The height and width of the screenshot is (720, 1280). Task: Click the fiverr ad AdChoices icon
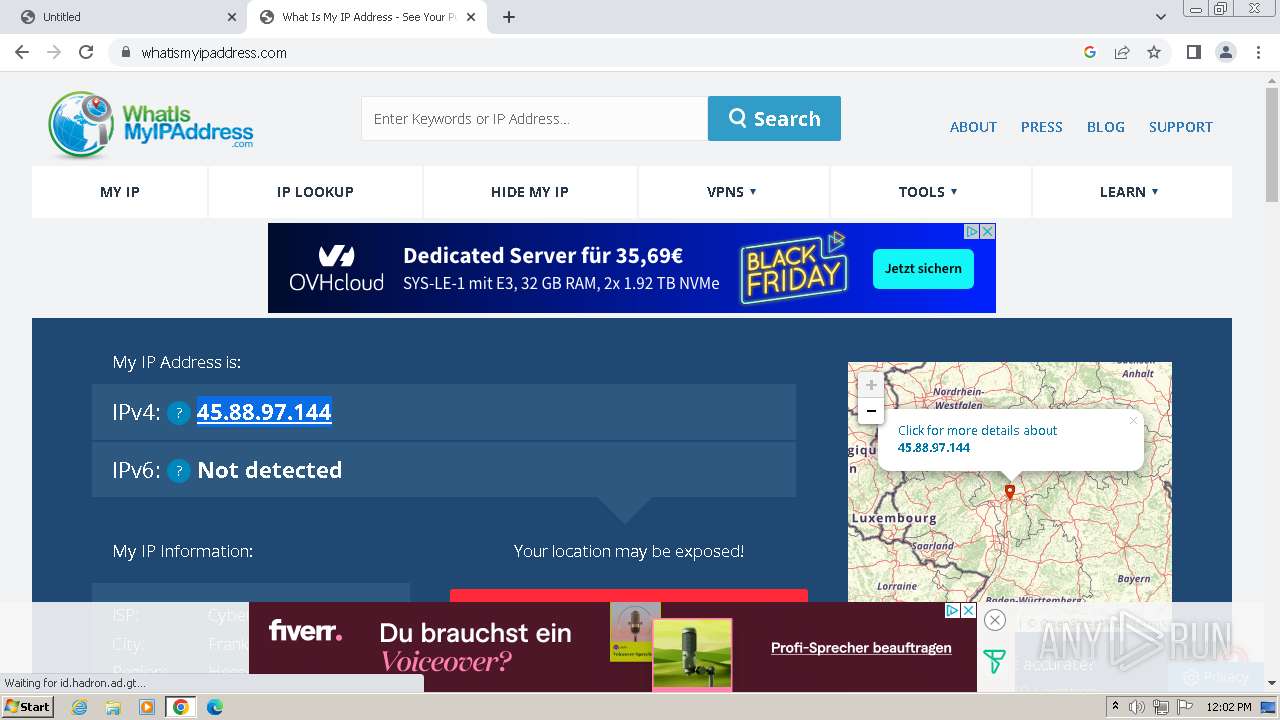(x=953, y=610)
